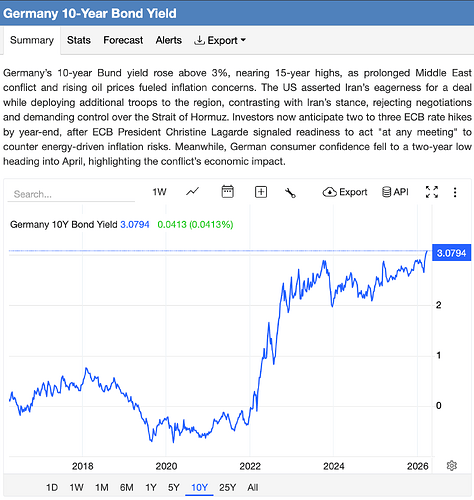This screenshot has height=500, width=474.
Task: Open the 1W interval selector
Action: 159,192
